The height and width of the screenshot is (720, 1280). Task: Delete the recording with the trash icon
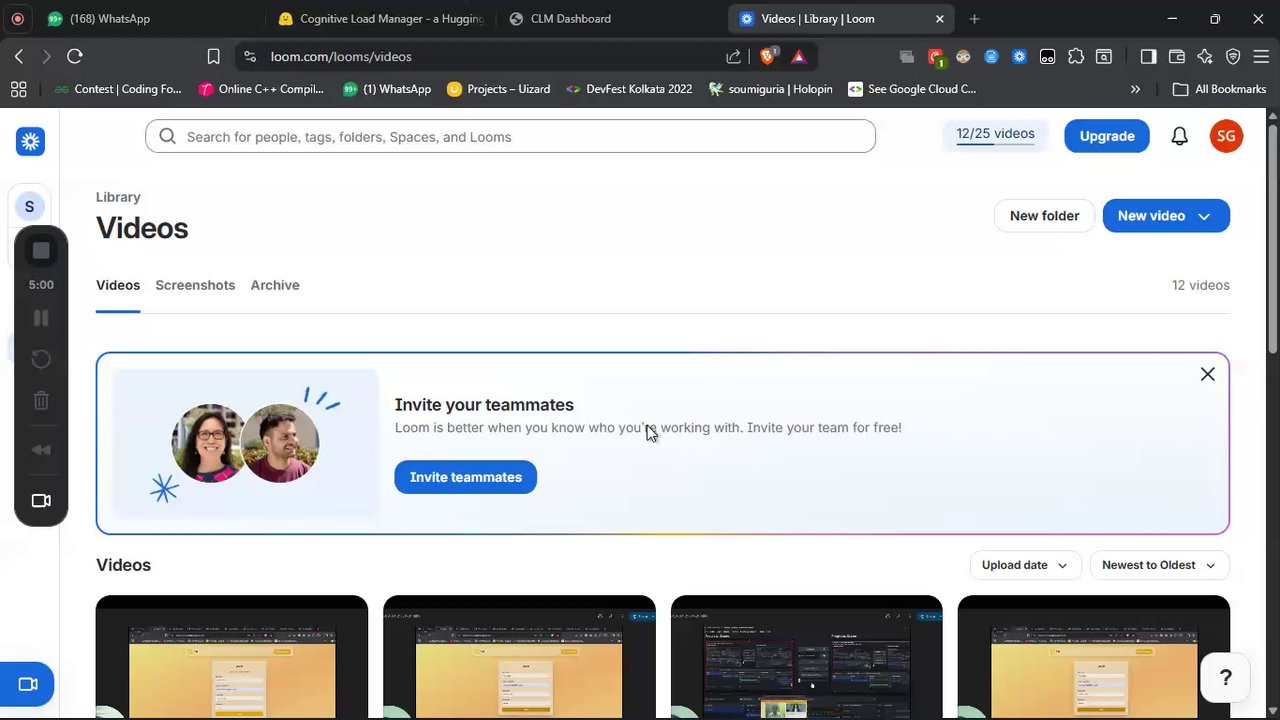click(x=41, y=401)
